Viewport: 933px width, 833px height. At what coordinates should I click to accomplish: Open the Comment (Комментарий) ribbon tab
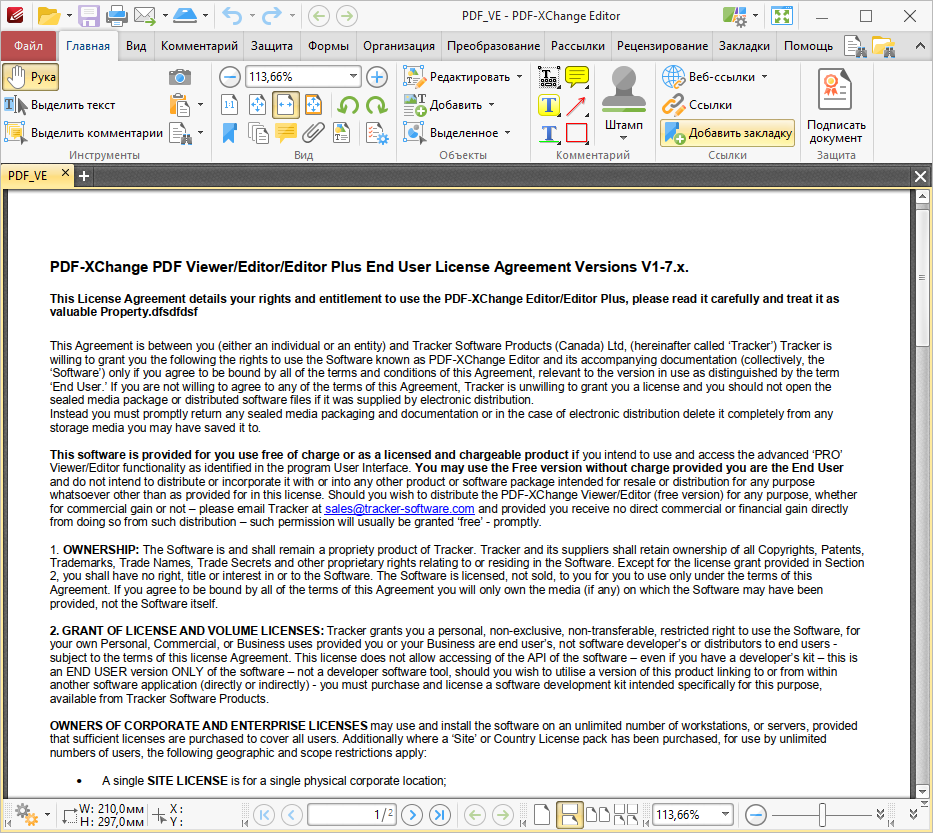coord(199,46)
